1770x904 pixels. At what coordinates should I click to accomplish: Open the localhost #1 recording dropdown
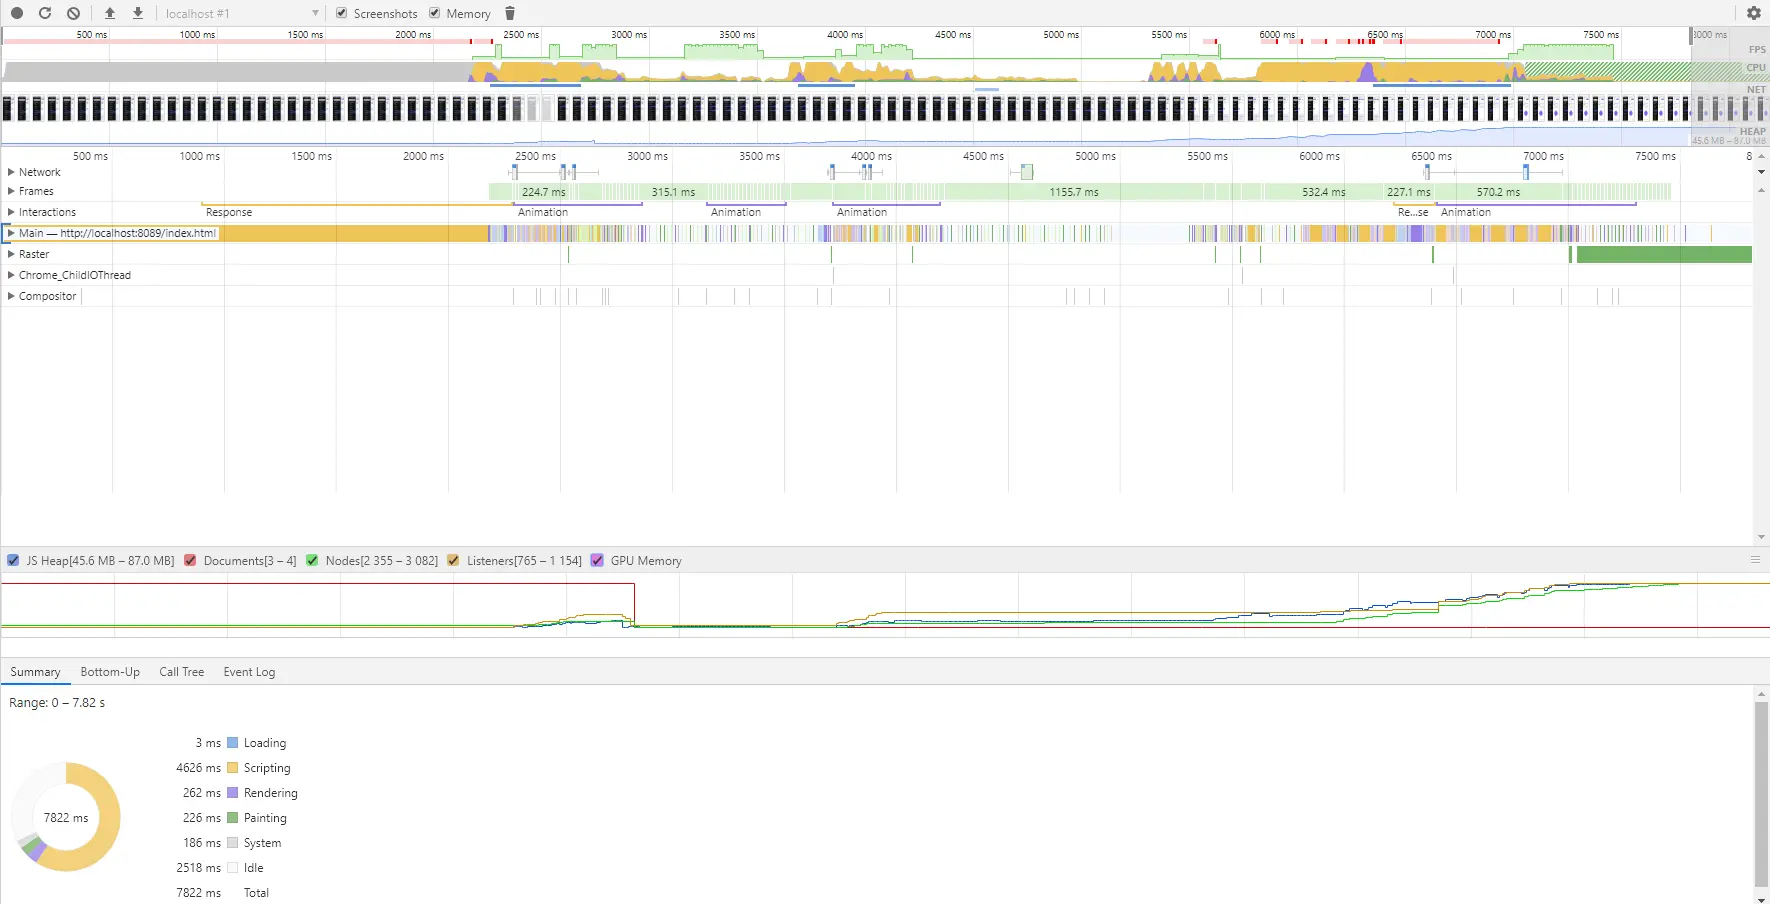click(242, 13)
